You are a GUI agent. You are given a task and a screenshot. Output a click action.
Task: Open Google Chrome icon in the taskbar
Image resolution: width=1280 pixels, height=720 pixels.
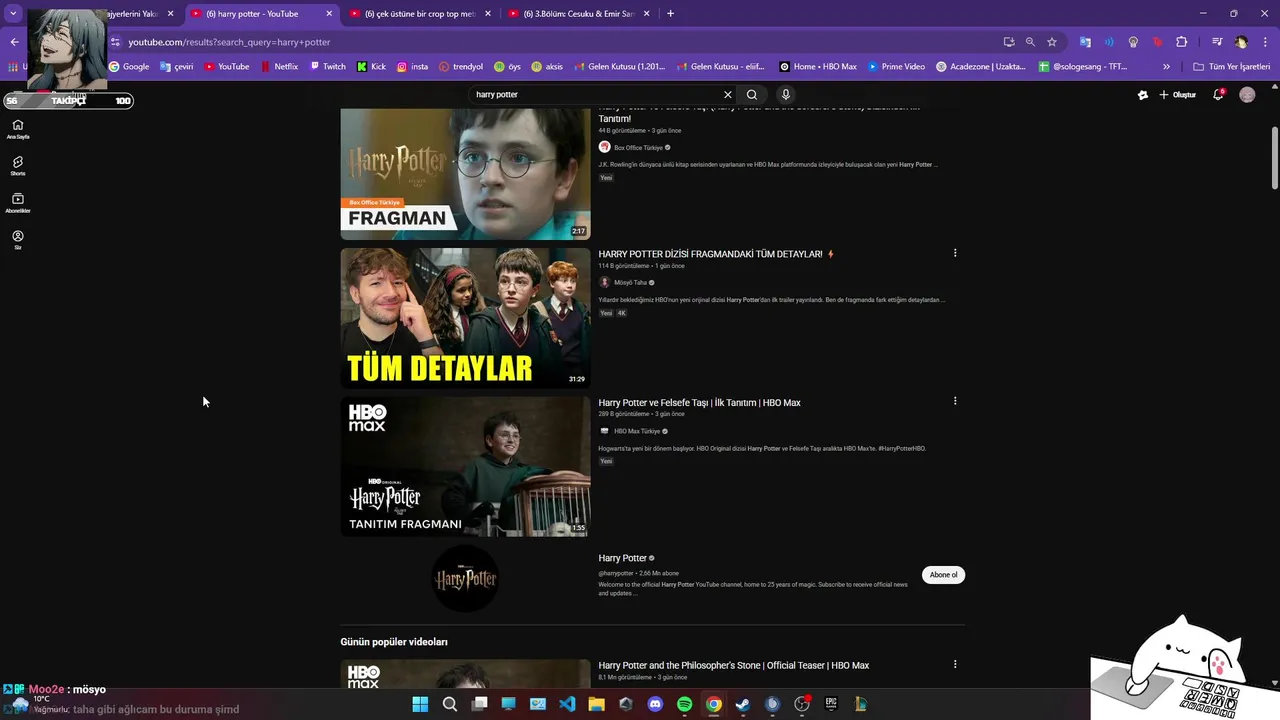pos(713,704)
